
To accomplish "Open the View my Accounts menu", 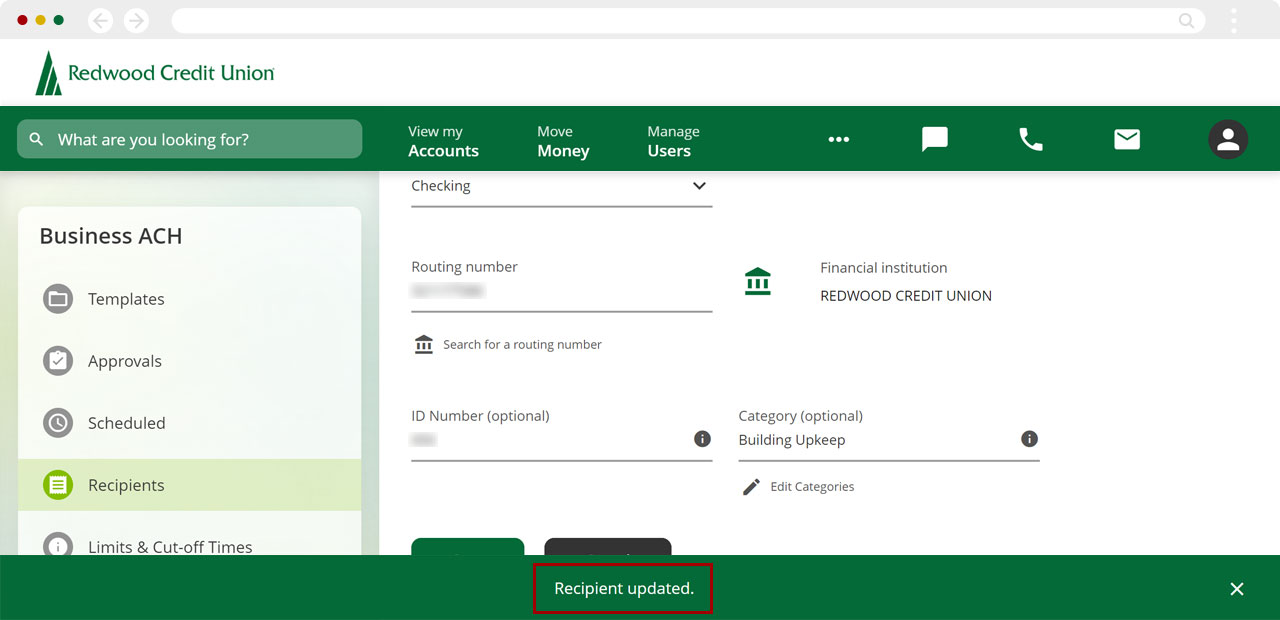I will pos(443,141).
